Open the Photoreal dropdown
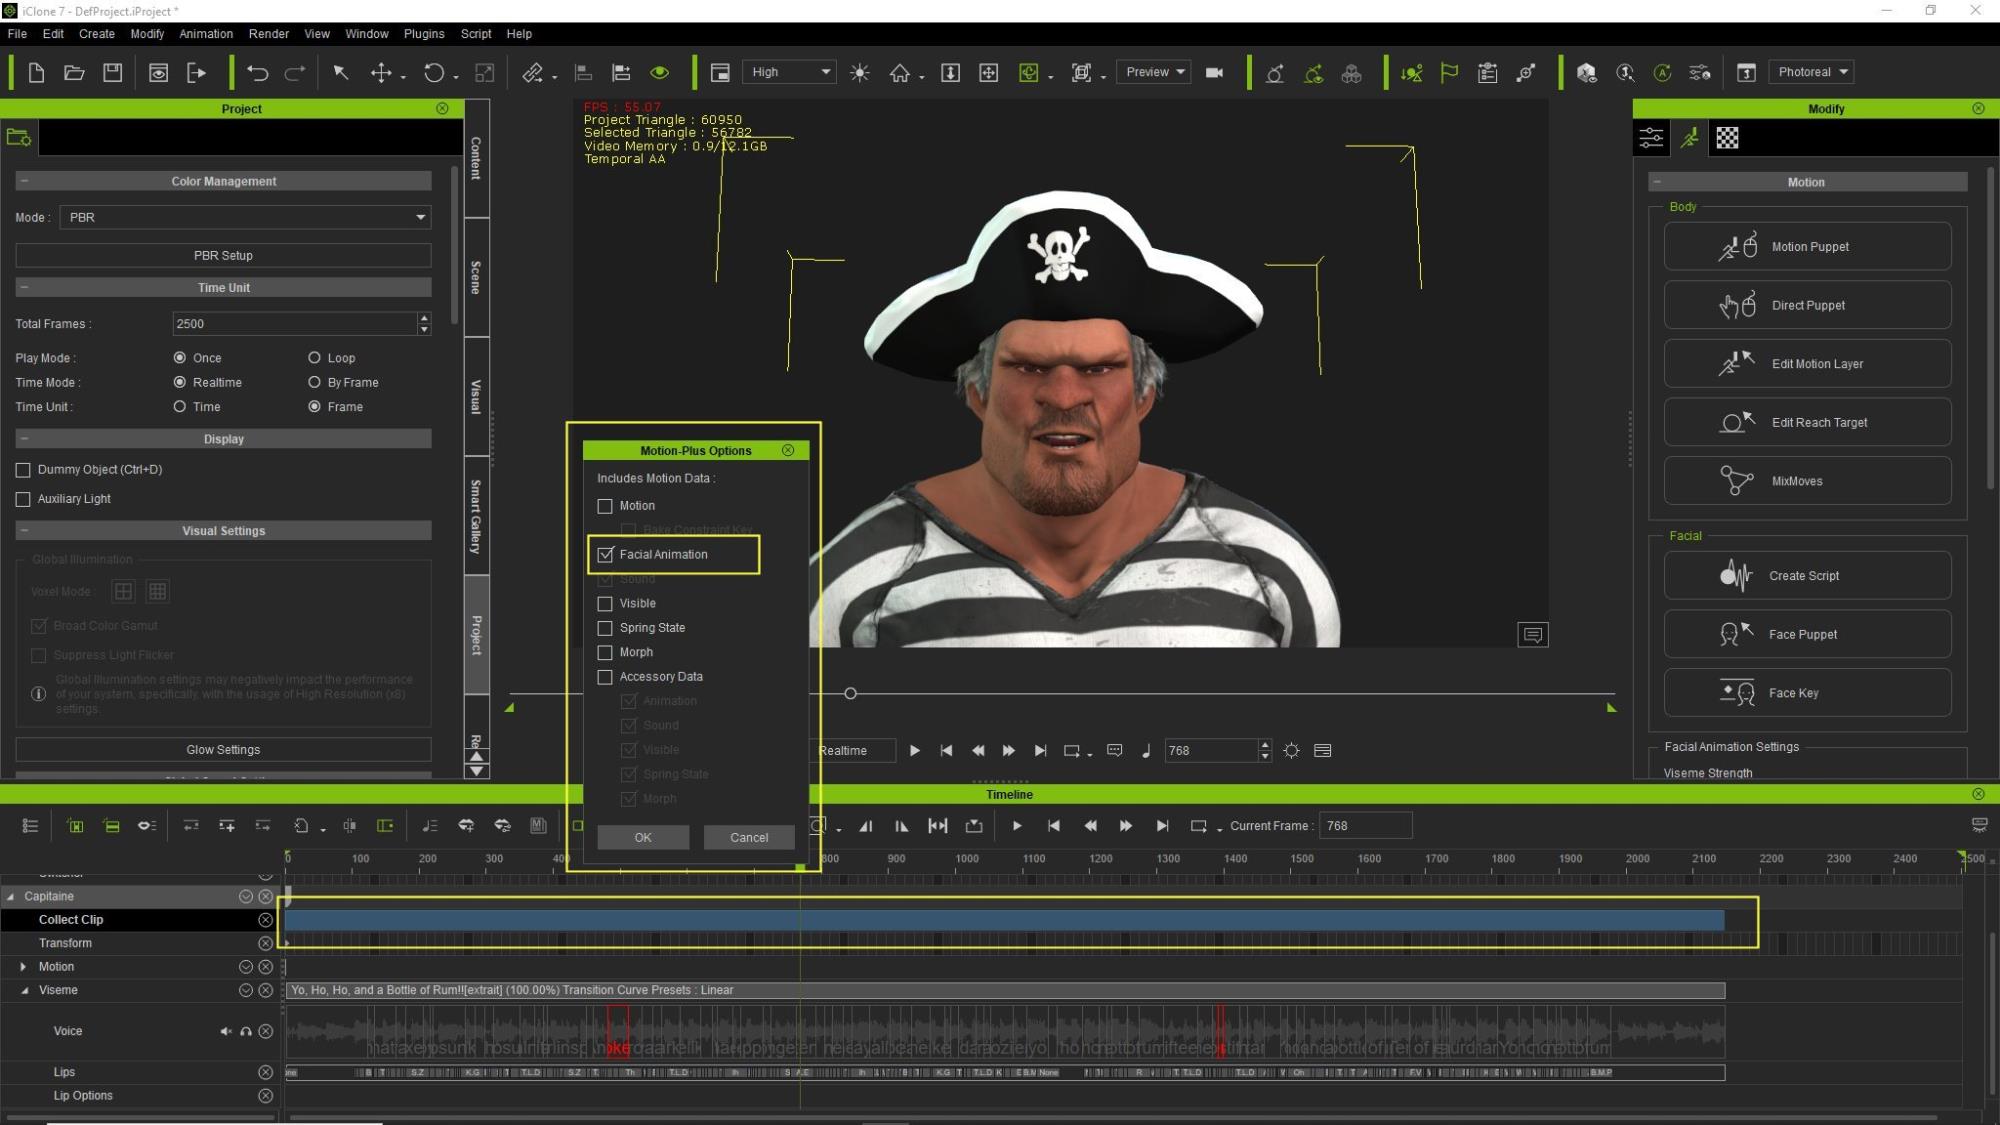This screenshot has height=1125, width=2000. click(x=1811, y=72)
